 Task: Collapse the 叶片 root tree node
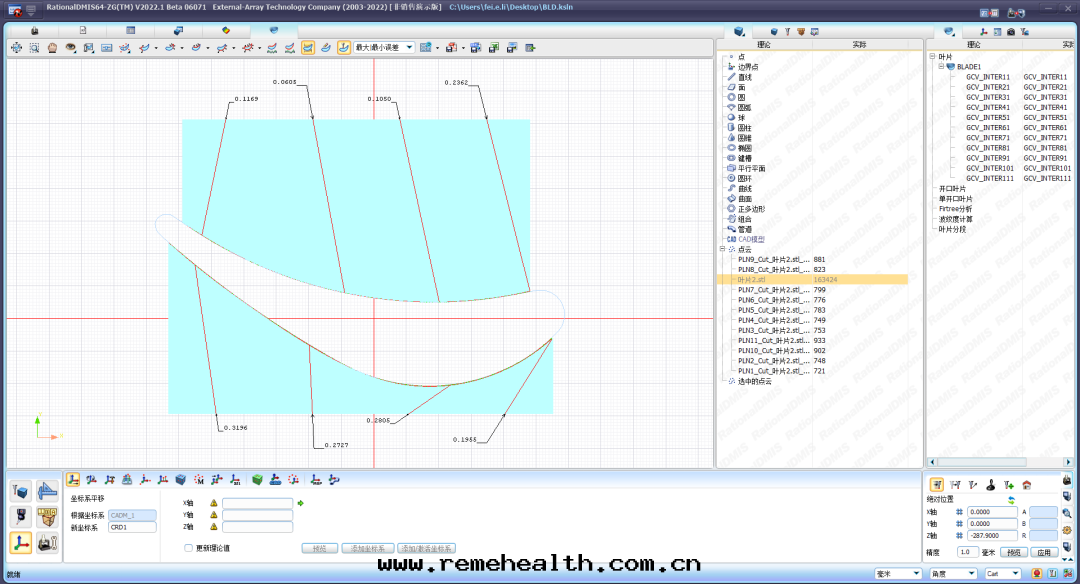click(x=932, y=57)
